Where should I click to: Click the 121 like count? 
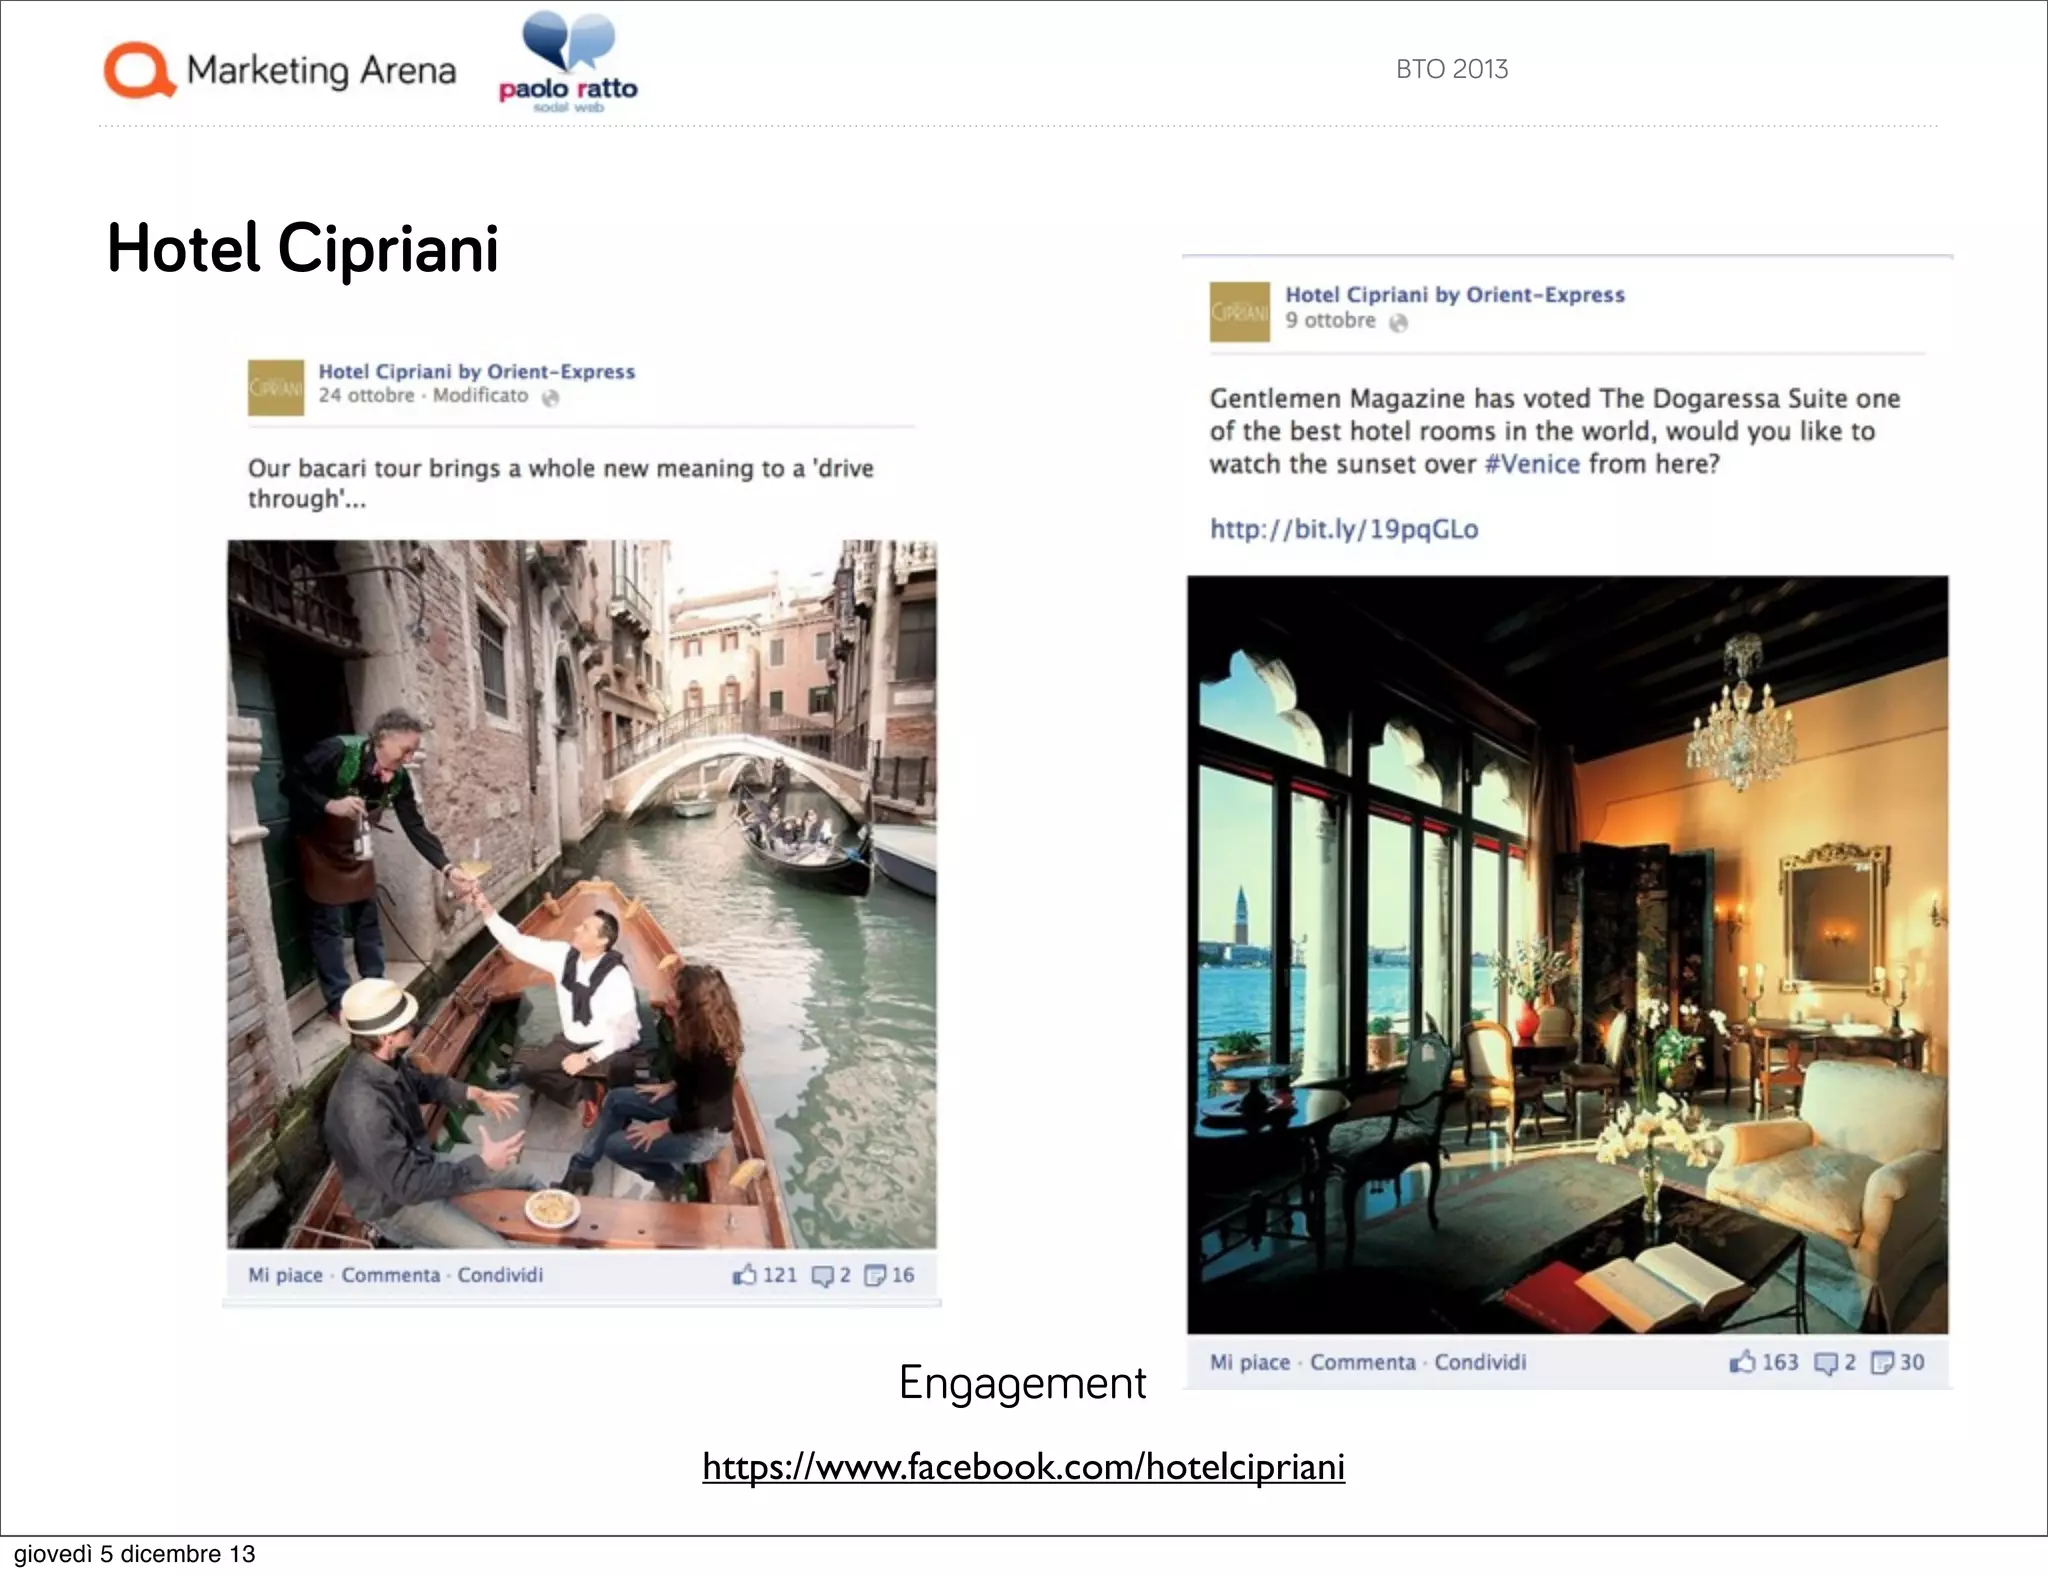pos(780,1275)
